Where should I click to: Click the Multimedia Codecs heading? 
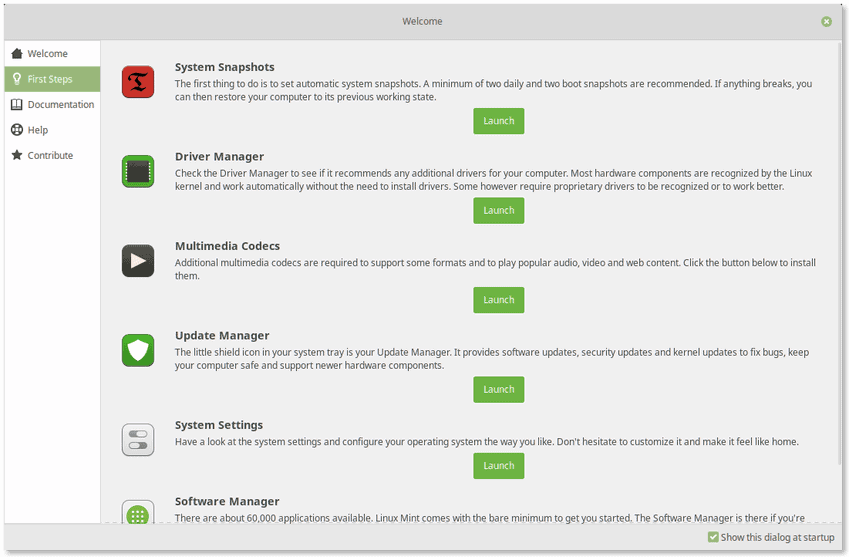[227, 246]
